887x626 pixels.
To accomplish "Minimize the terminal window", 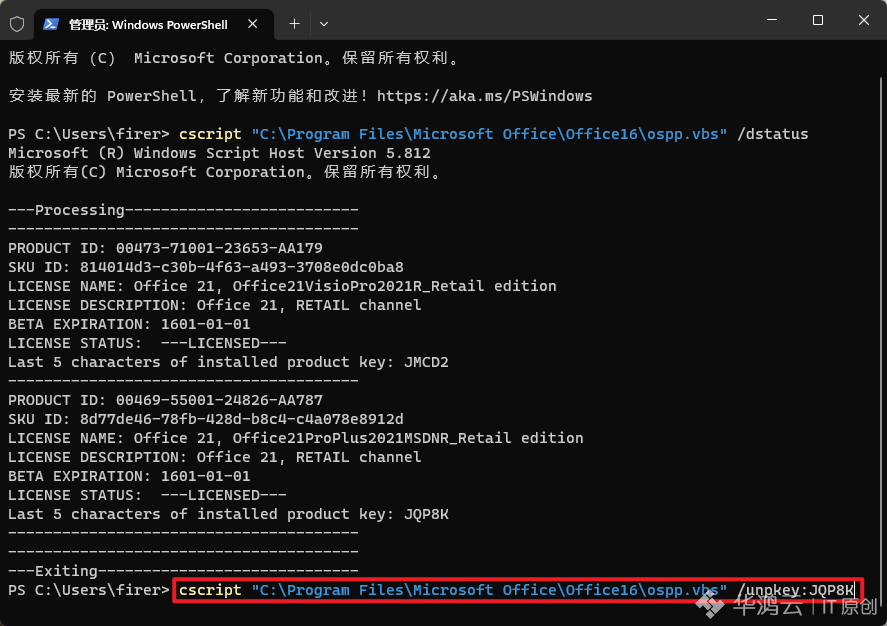I will tap(772, 20).
